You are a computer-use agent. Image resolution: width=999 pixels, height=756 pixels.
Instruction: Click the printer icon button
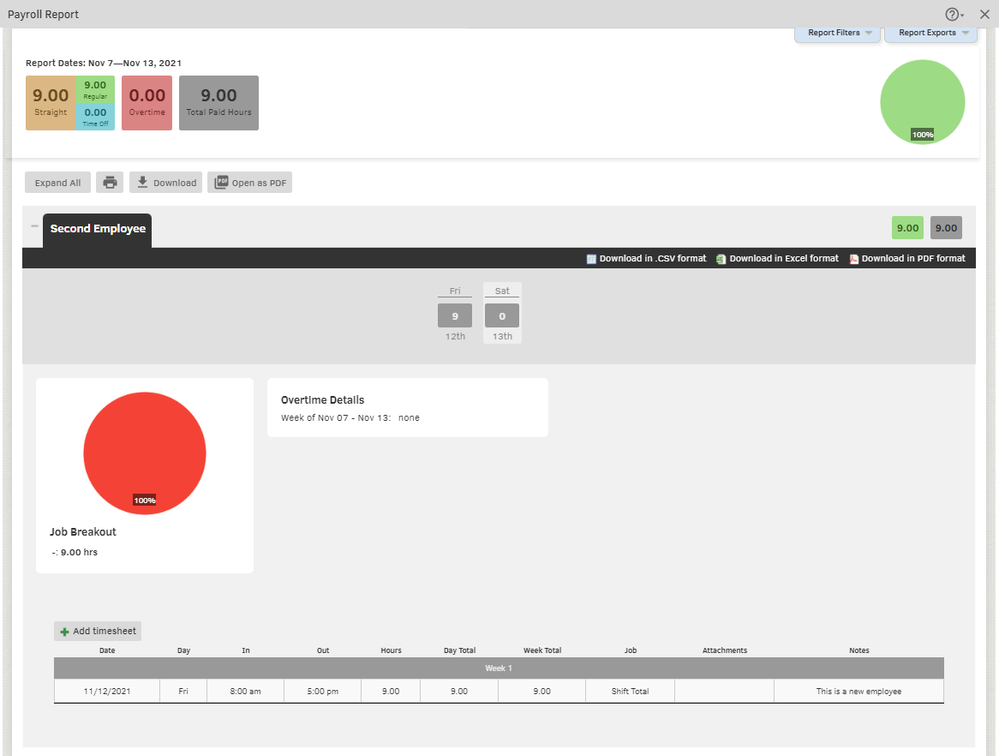coord(110,183)
